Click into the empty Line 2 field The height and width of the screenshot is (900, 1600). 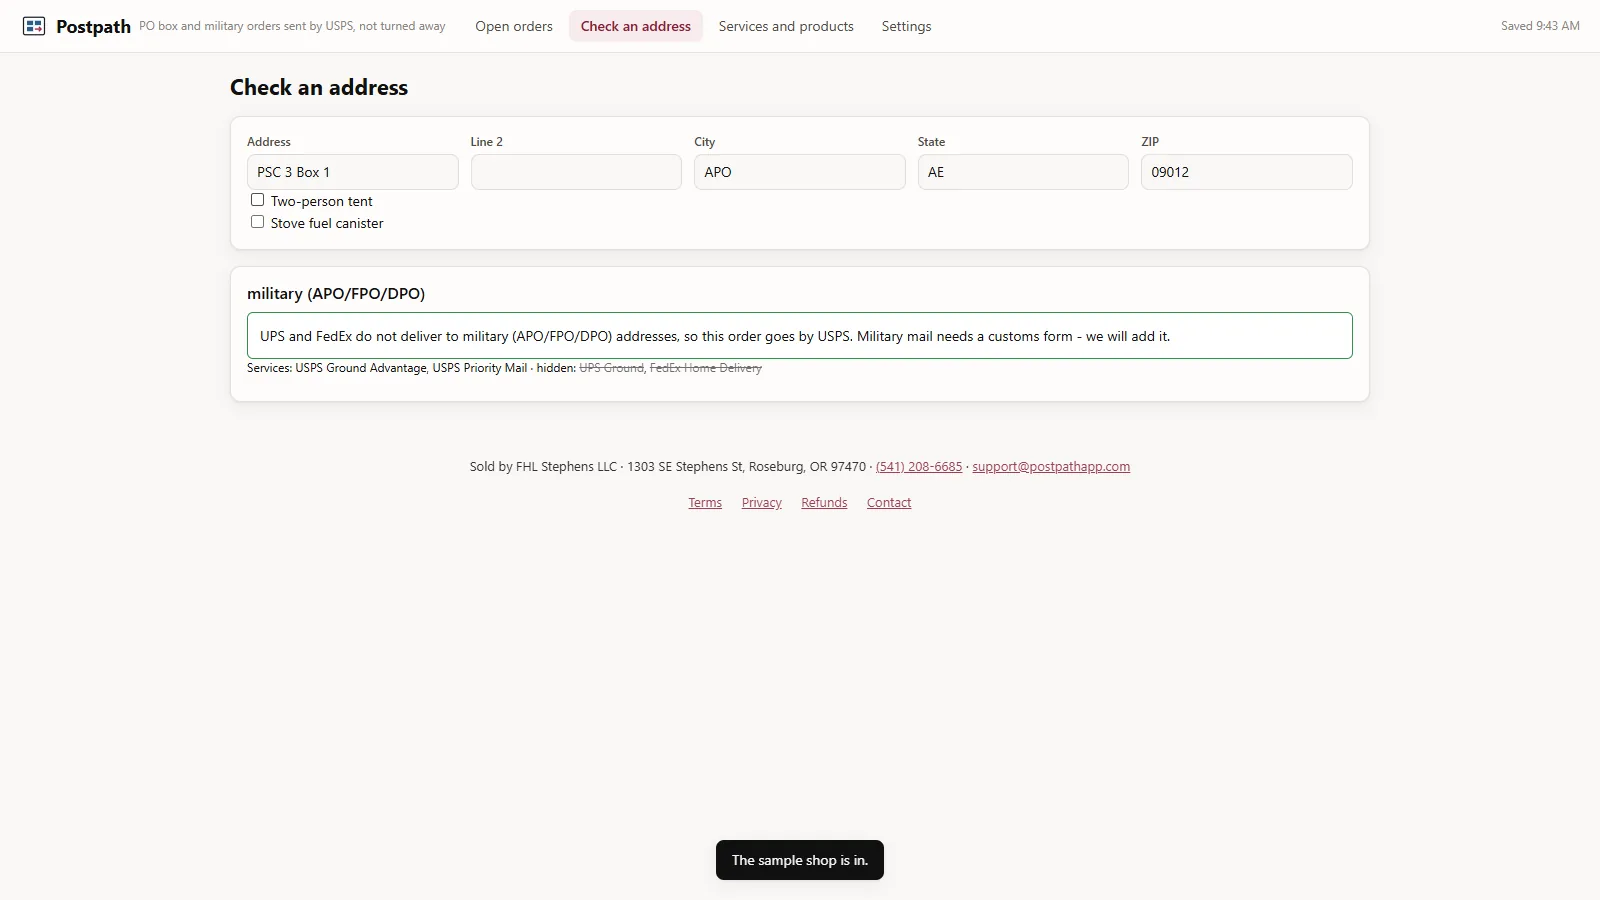tap(576, 172)
